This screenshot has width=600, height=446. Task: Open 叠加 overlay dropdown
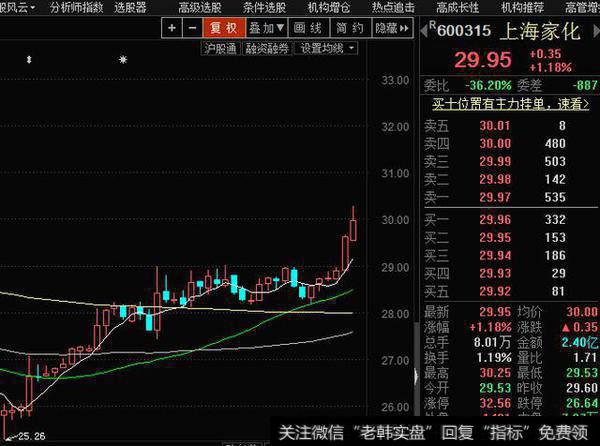pyautogui.click(x=267, y=28)
